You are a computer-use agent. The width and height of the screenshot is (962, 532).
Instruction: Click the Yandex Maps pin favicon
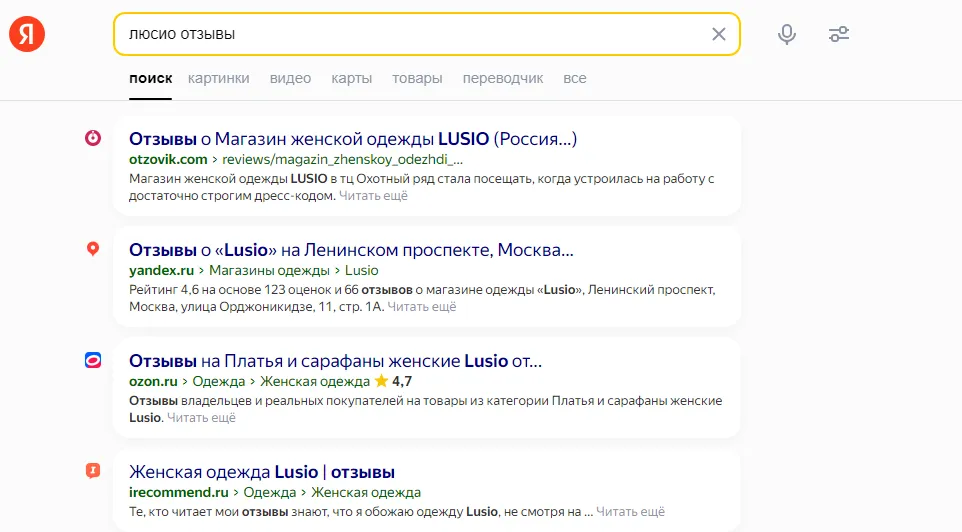(93, 249)
